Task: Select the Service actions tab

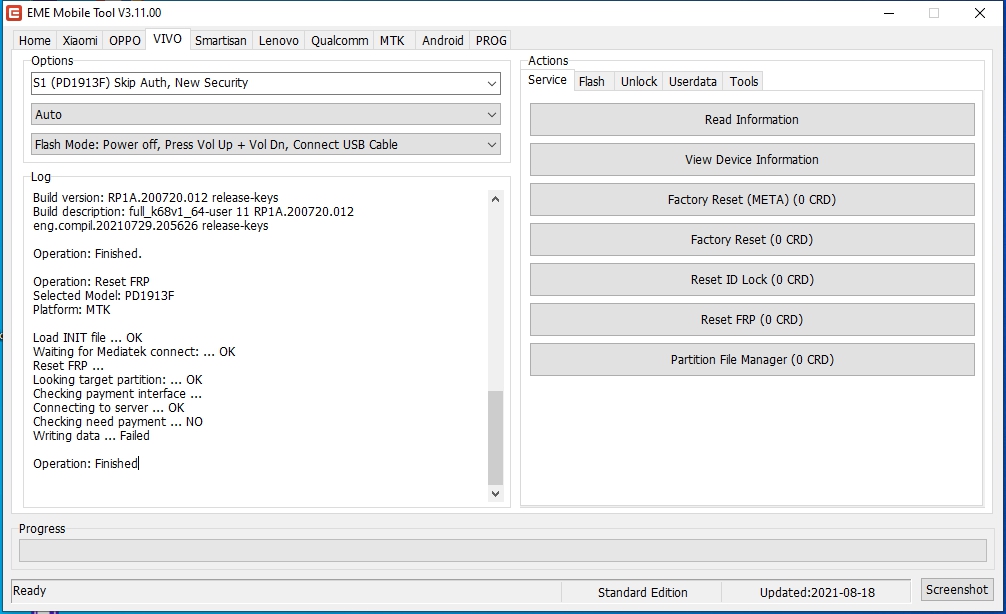Action: coord(547,80)
